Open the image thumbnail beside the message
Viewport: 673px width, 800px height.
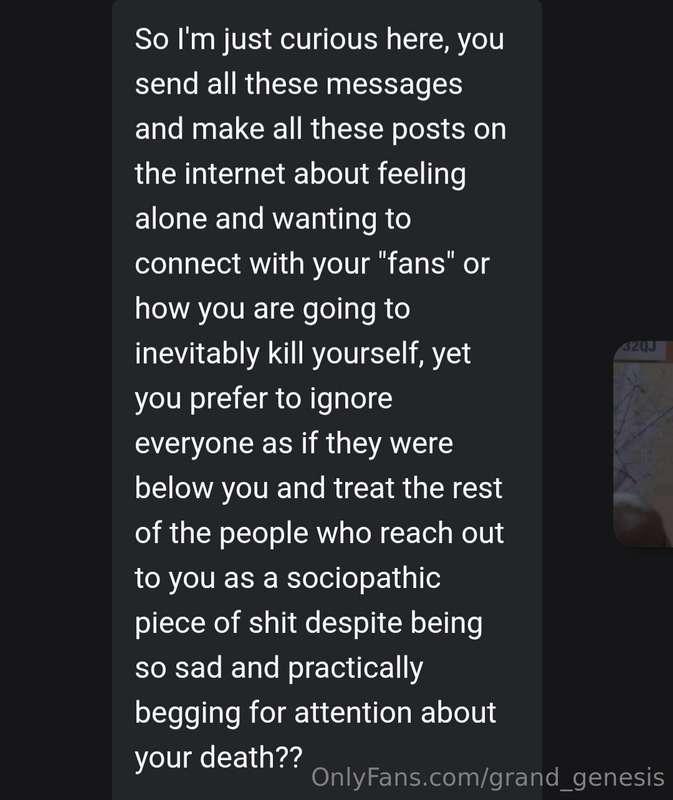643,444
